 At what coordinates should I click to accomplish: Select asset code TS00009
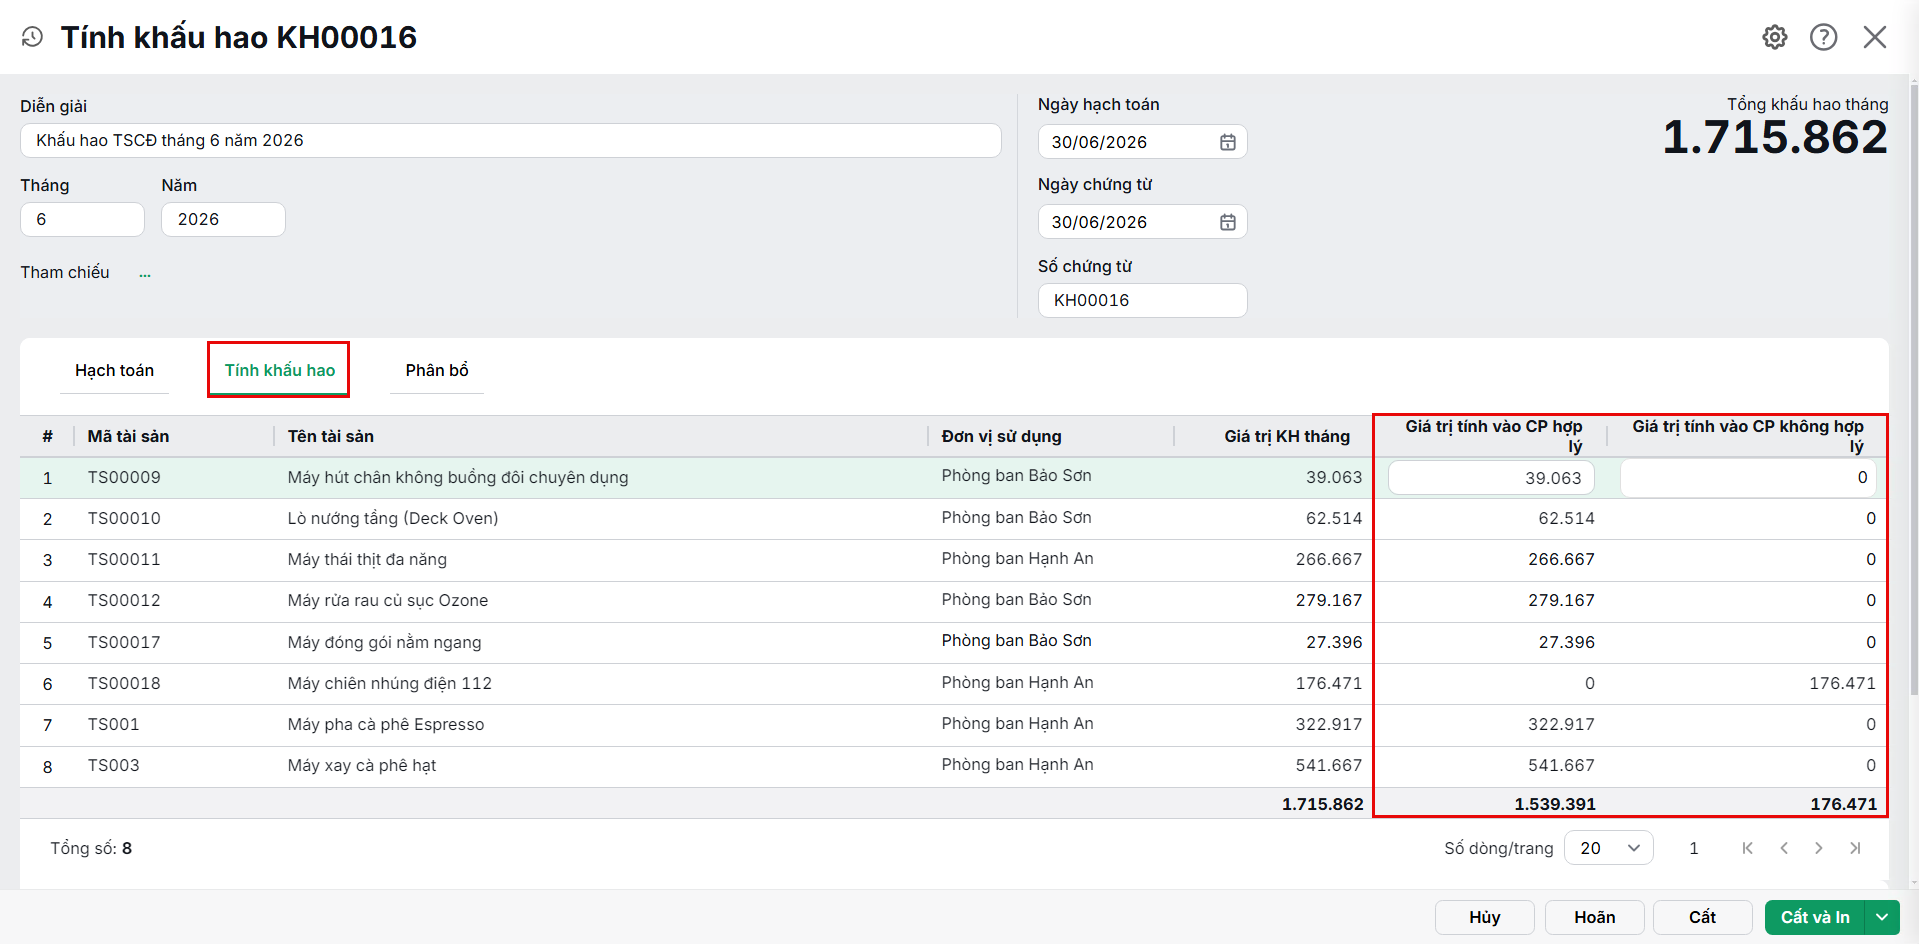(124, 478)
